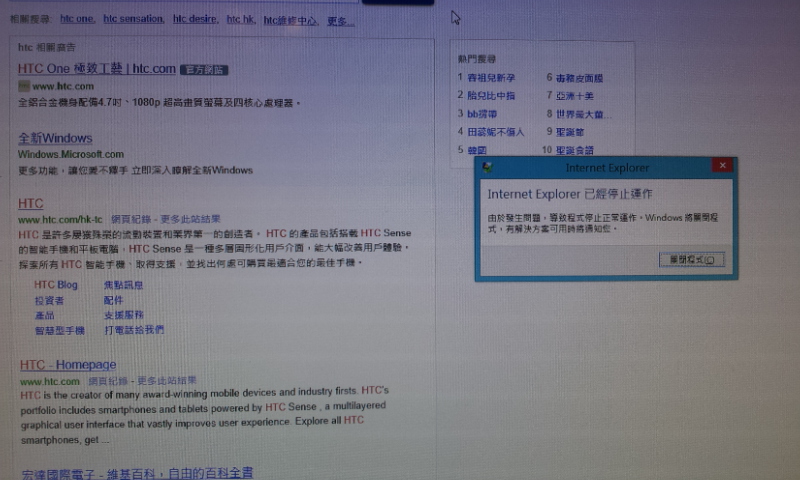Open the related search 'htc維修中心'
800x480 pixels.
pos(290,20)
